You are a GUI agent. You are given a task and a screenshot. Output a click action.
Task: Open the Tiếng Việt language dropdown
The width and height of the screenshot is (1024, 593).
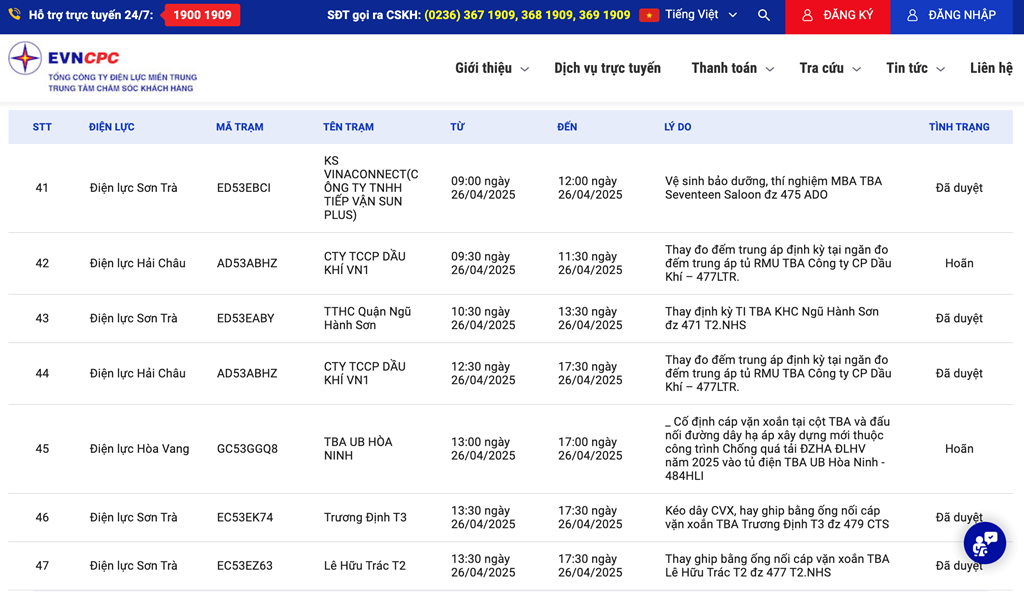(701, 15)
